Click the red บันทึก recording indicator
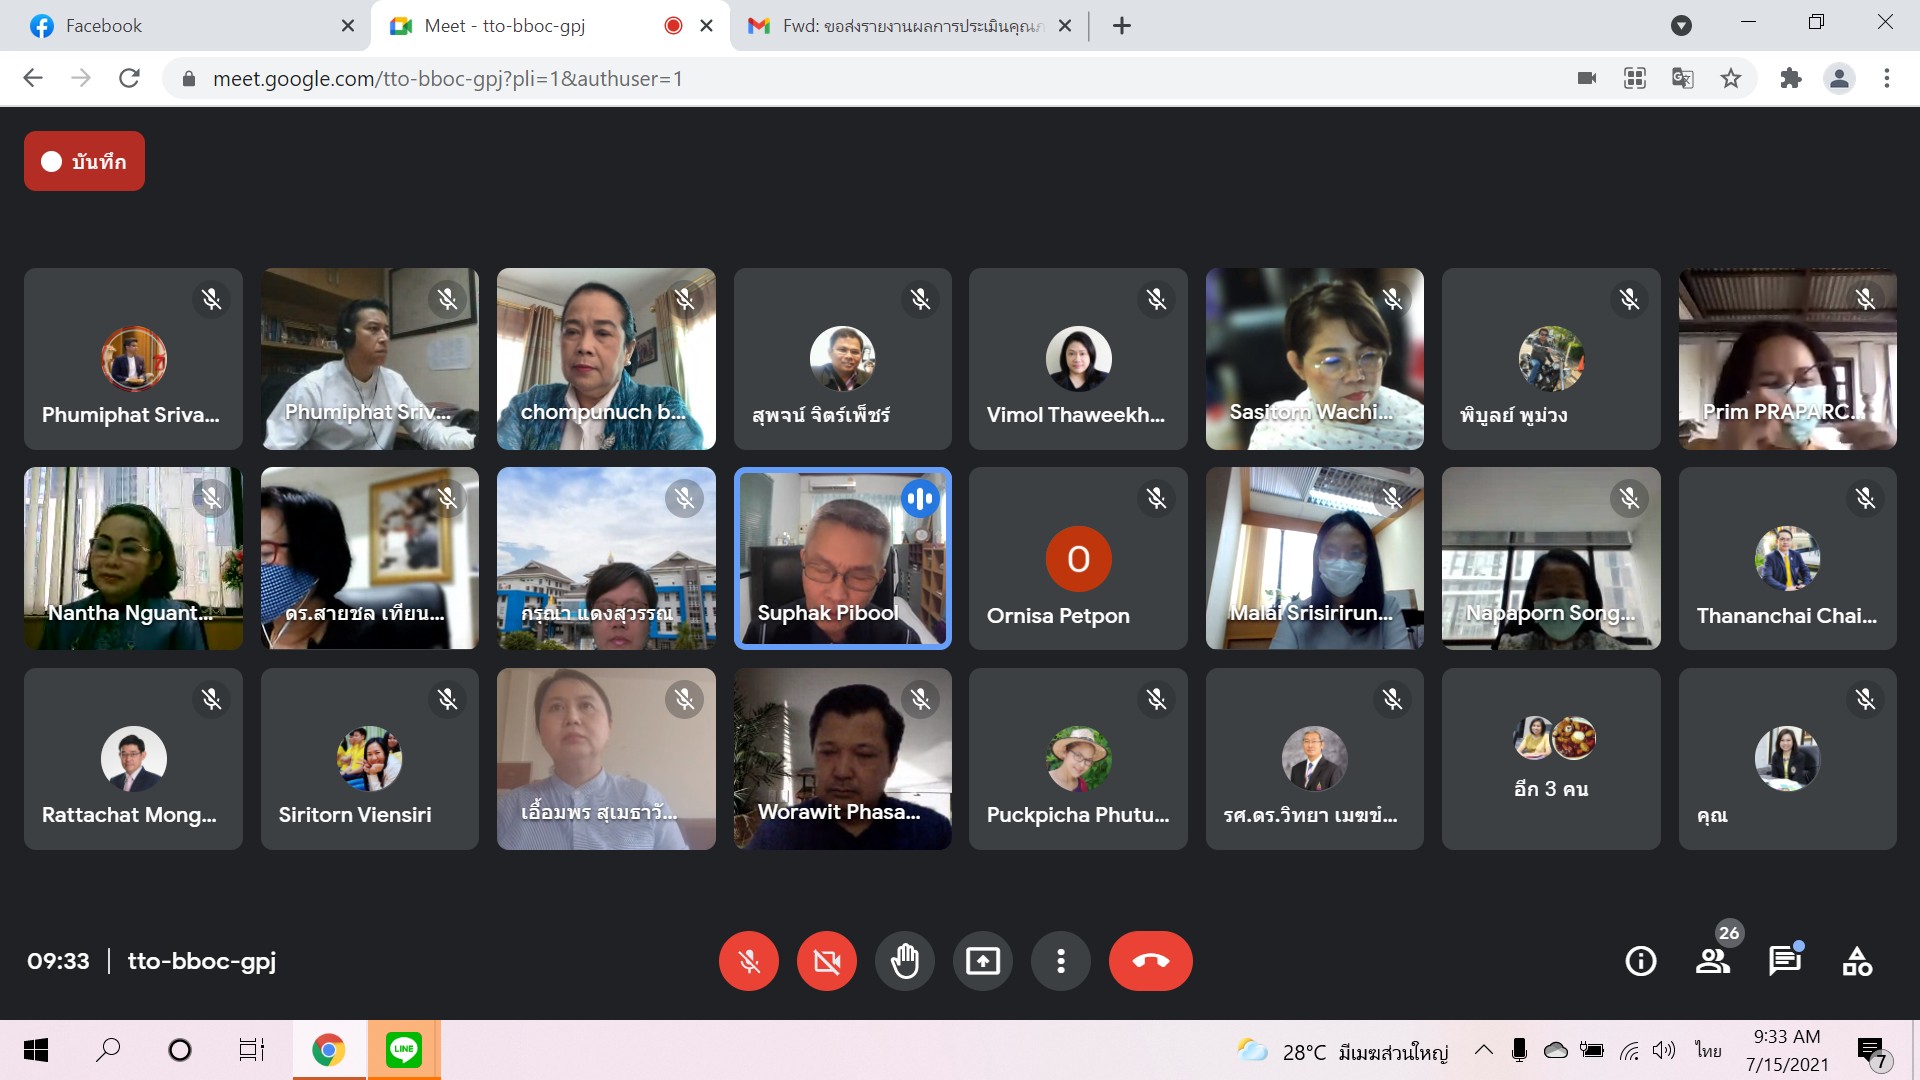This screenshot has height=1080, width=1920. (84, 161)
